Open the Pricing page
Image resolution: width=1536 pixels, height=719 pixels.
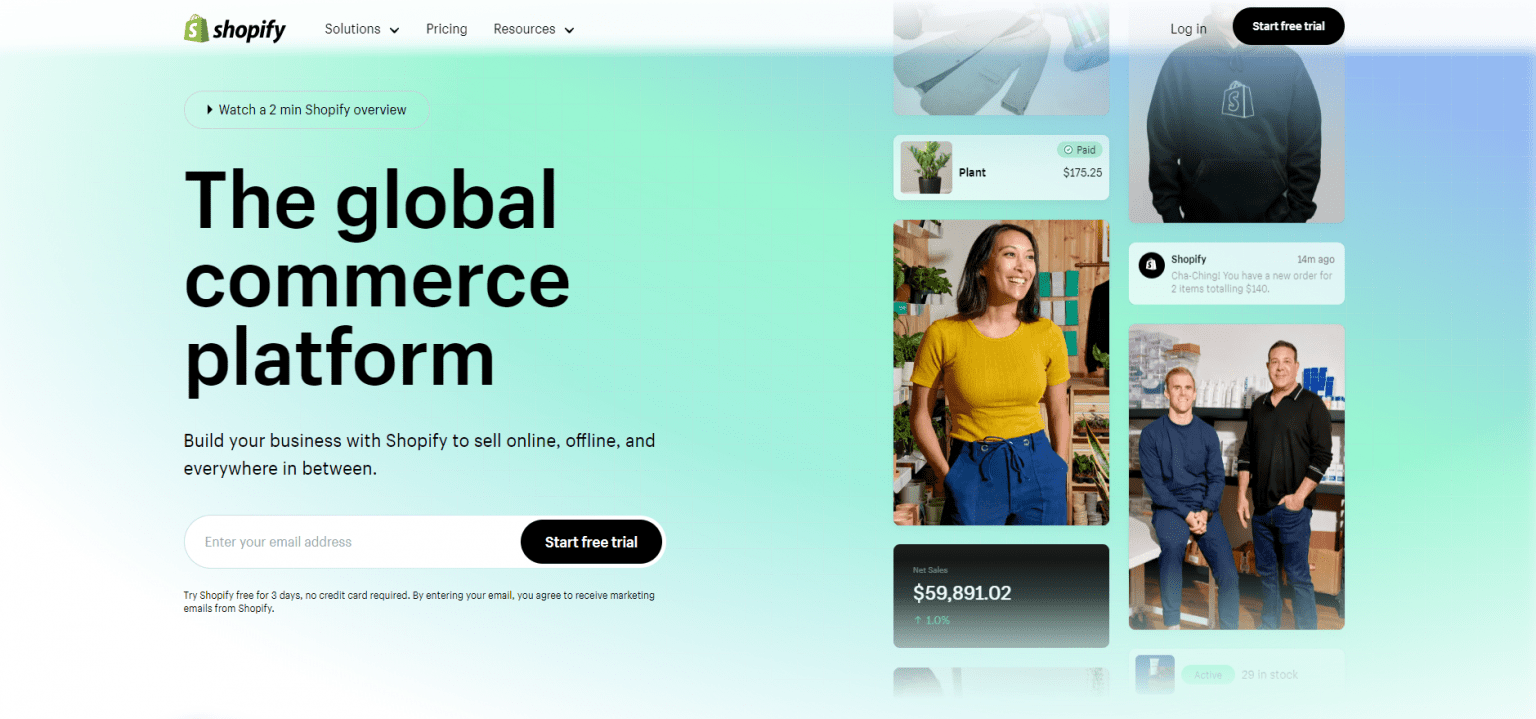(446, 29)
